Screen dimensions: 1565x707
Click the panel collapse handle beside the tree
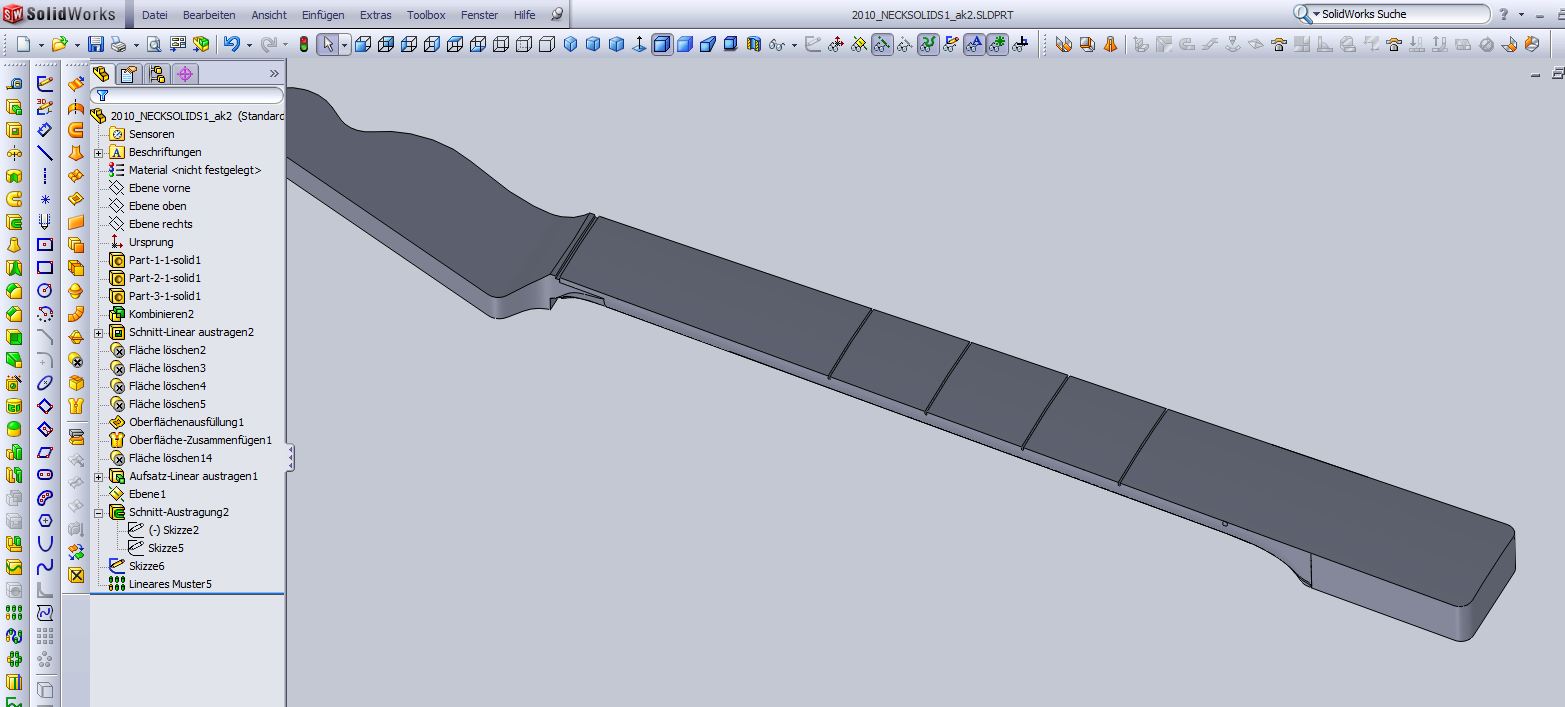coord(290,458)
